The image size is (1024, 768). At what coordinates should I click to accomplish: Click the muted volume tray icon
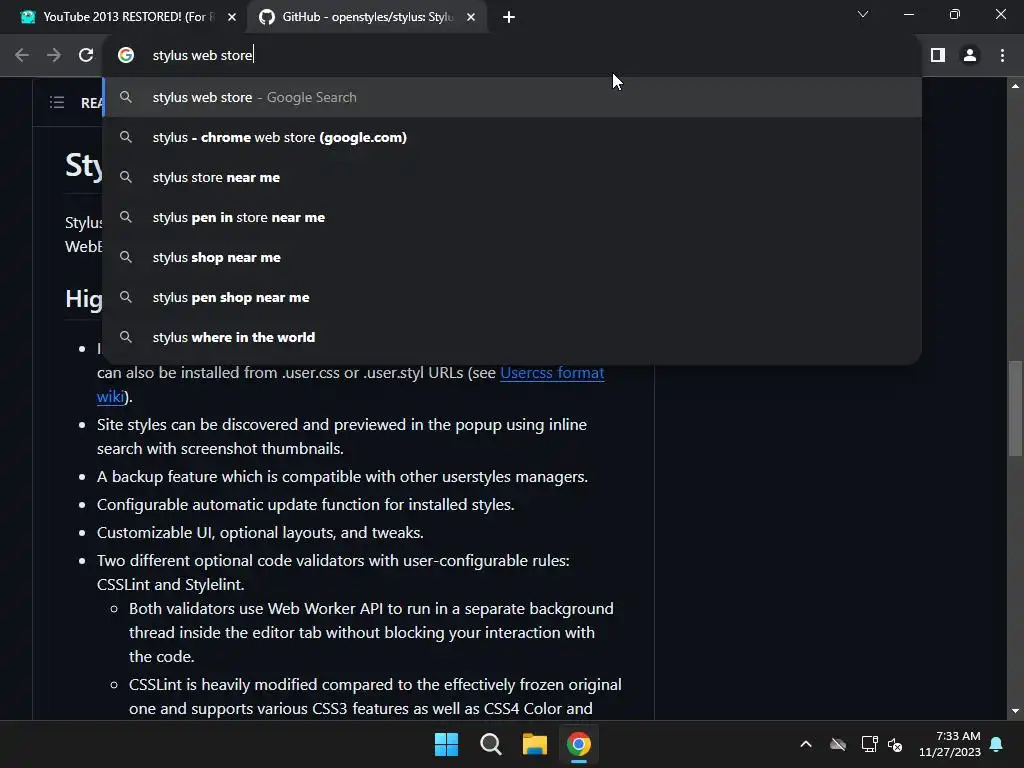tap(895, 744)
